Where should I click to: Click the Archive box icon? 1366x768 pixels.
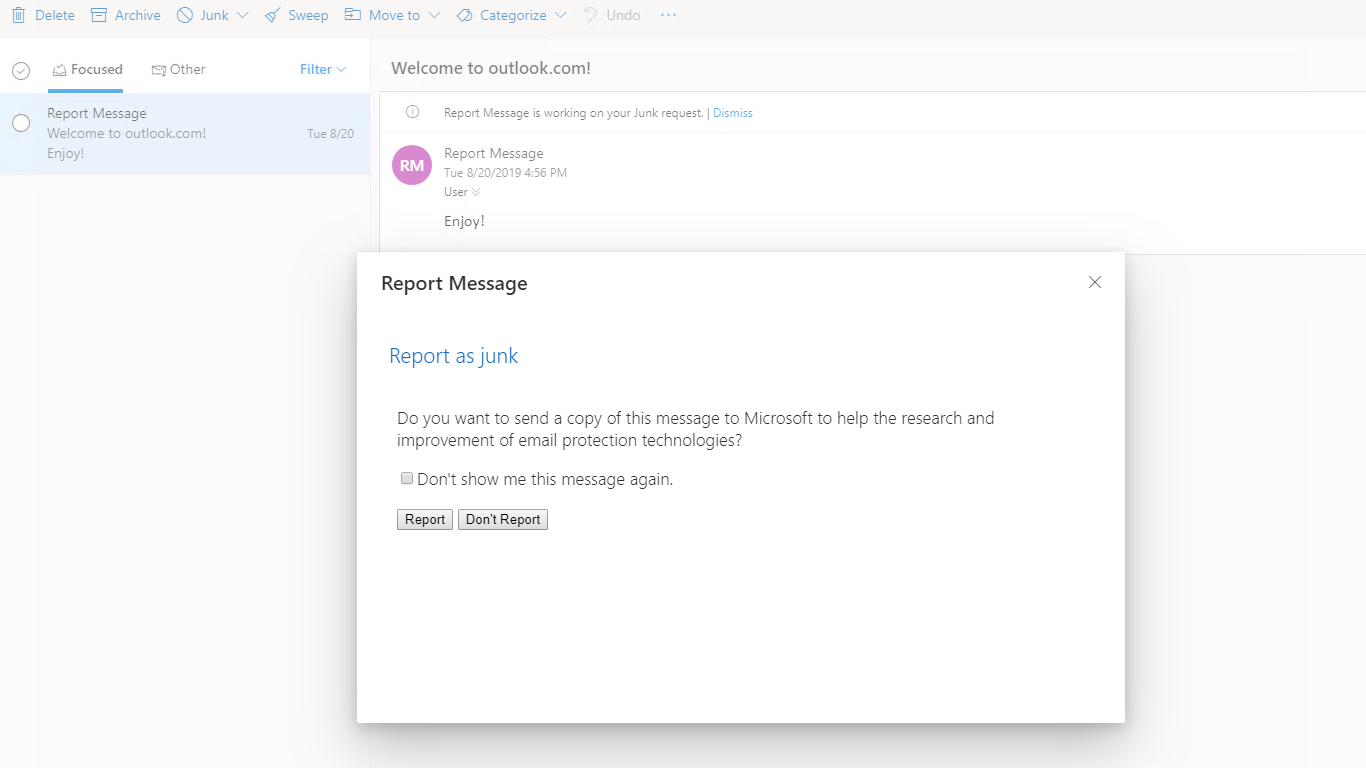pos(98,15)
